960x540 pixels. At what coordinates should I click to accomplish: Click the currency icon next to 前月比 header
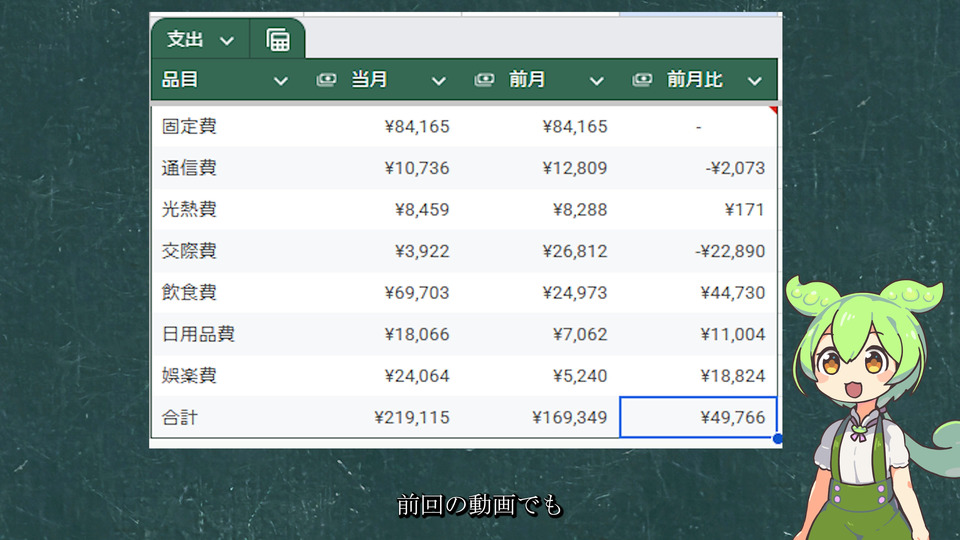[x=642, y=80]
